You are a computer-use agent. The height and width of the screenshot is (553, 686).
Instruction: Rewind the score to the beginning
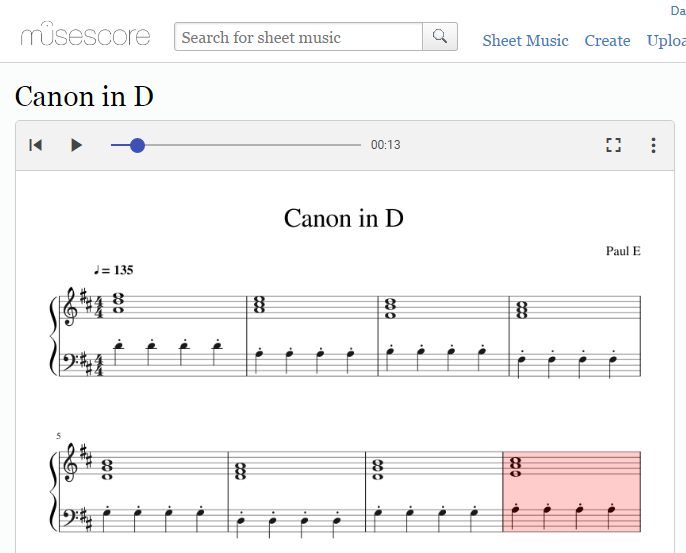[35, 145]
